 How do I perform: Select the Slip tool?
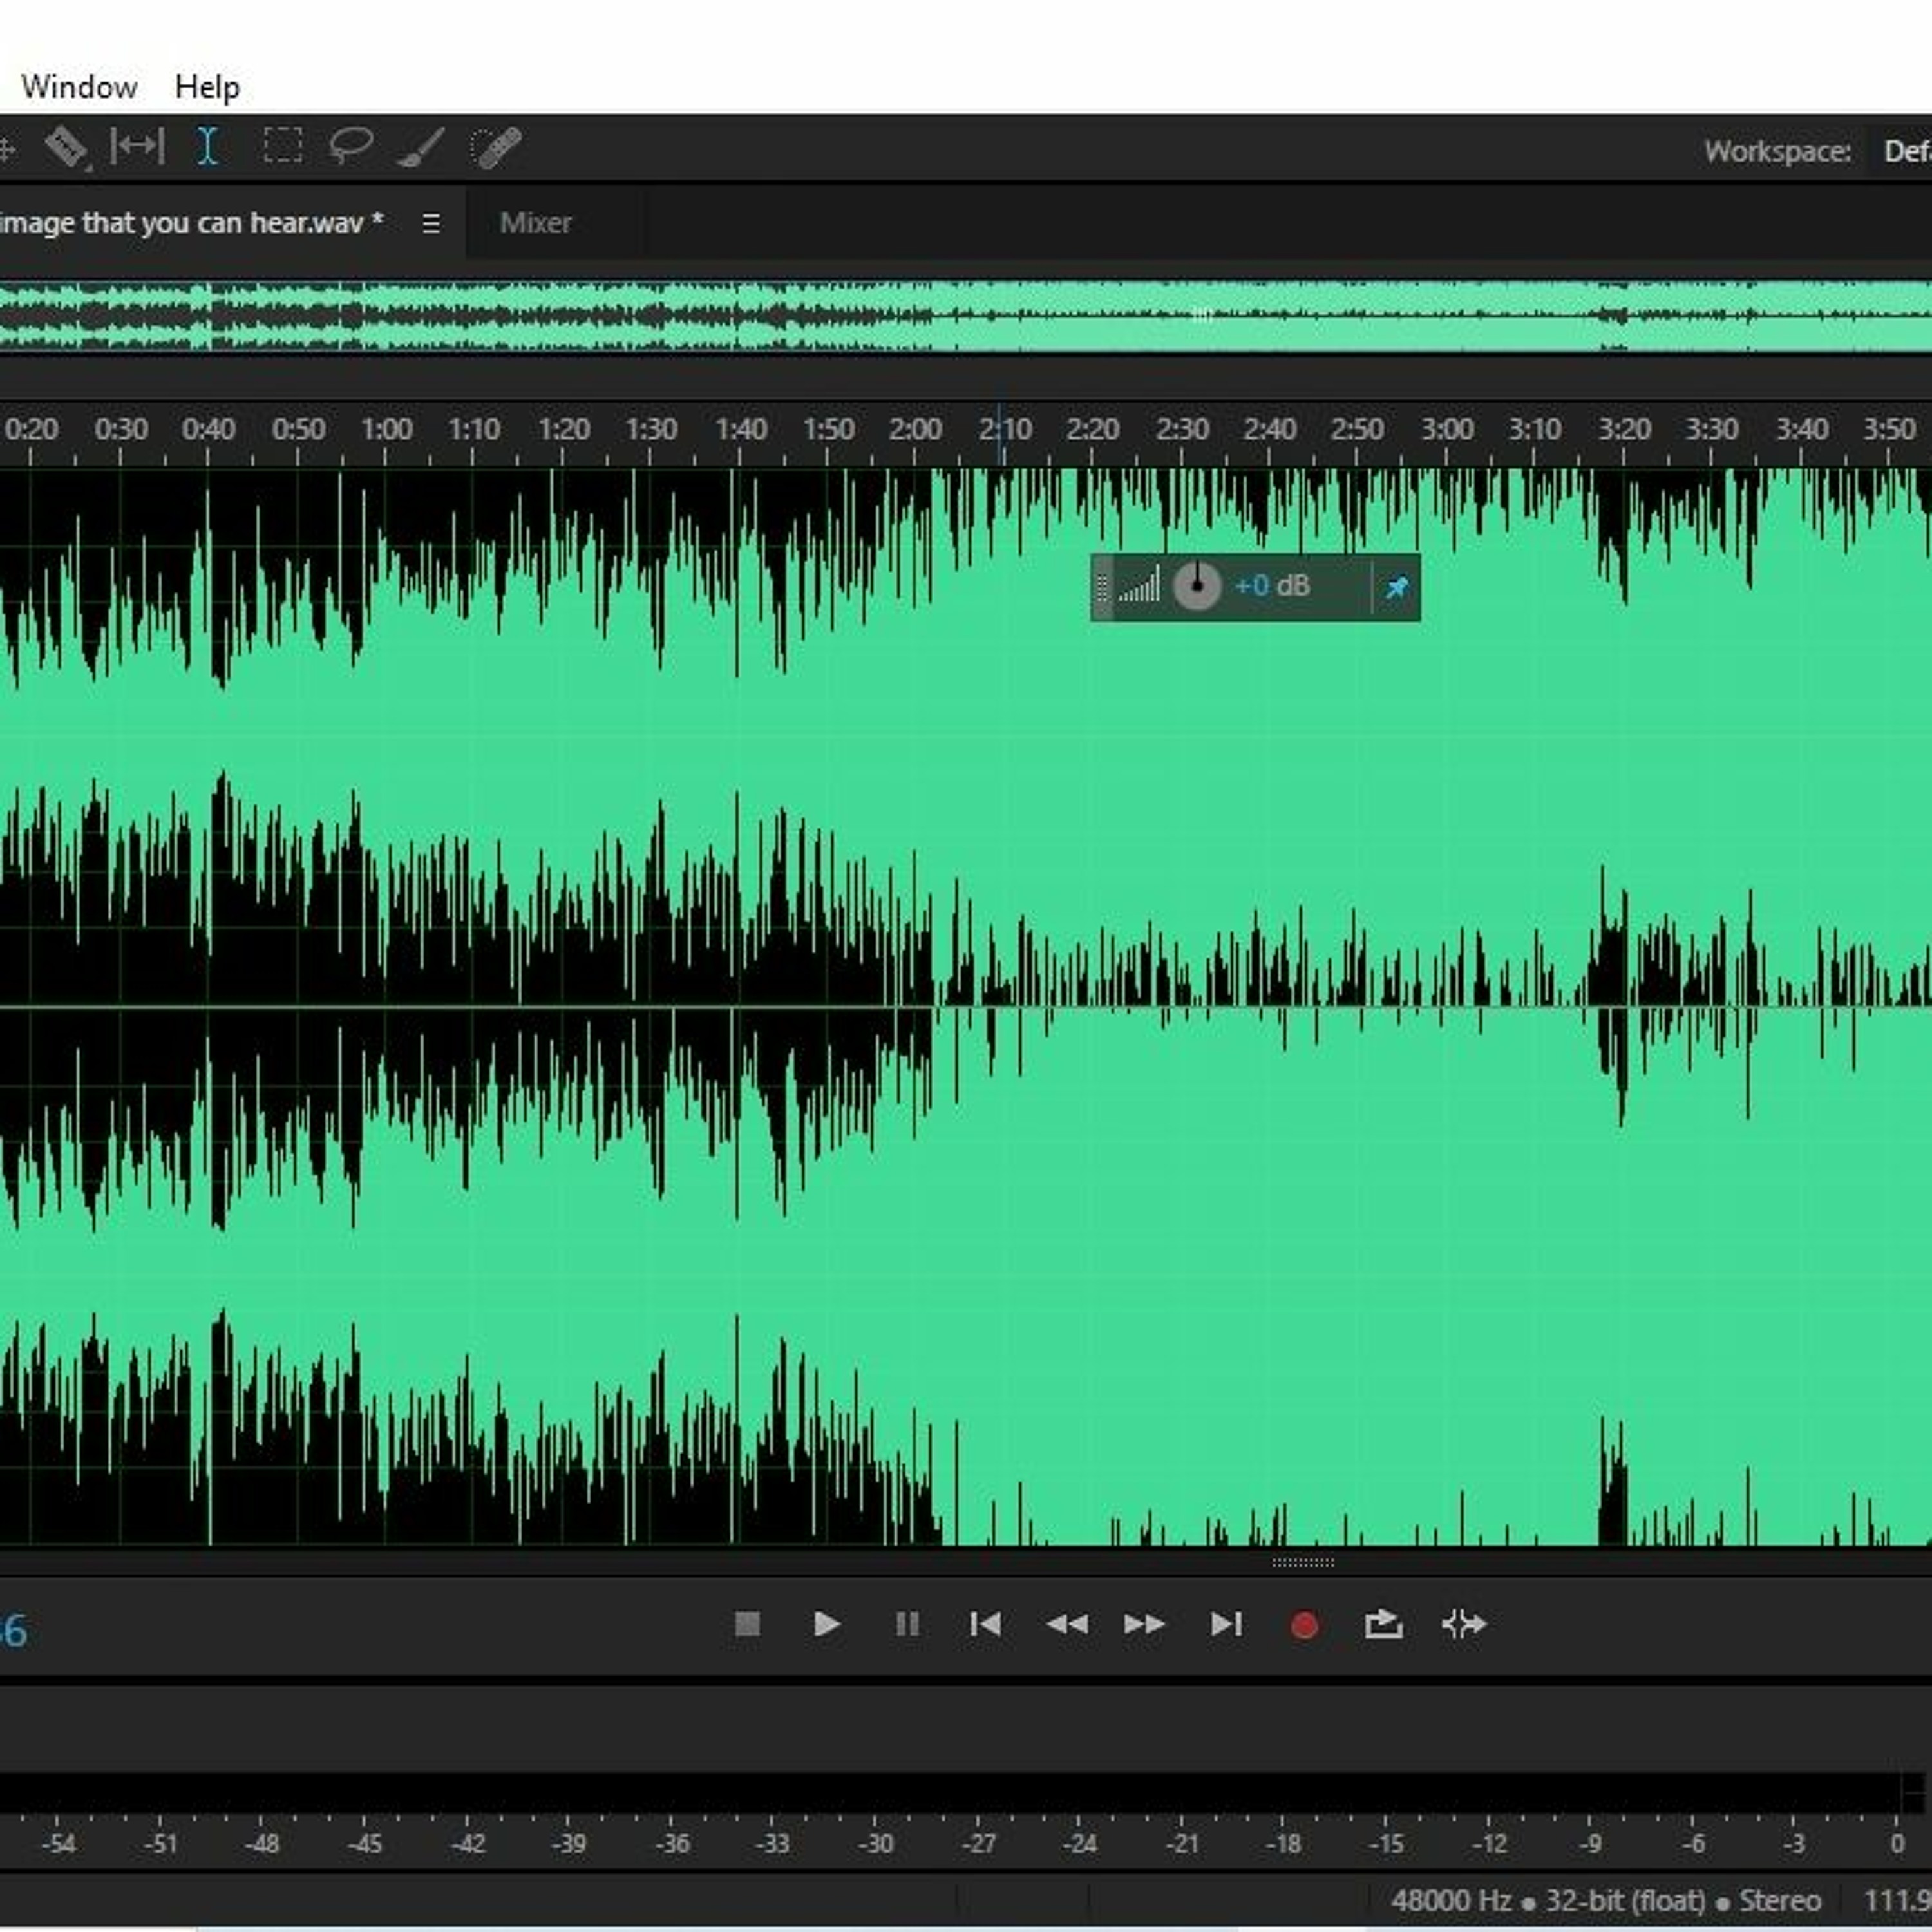tap(137, 146)
